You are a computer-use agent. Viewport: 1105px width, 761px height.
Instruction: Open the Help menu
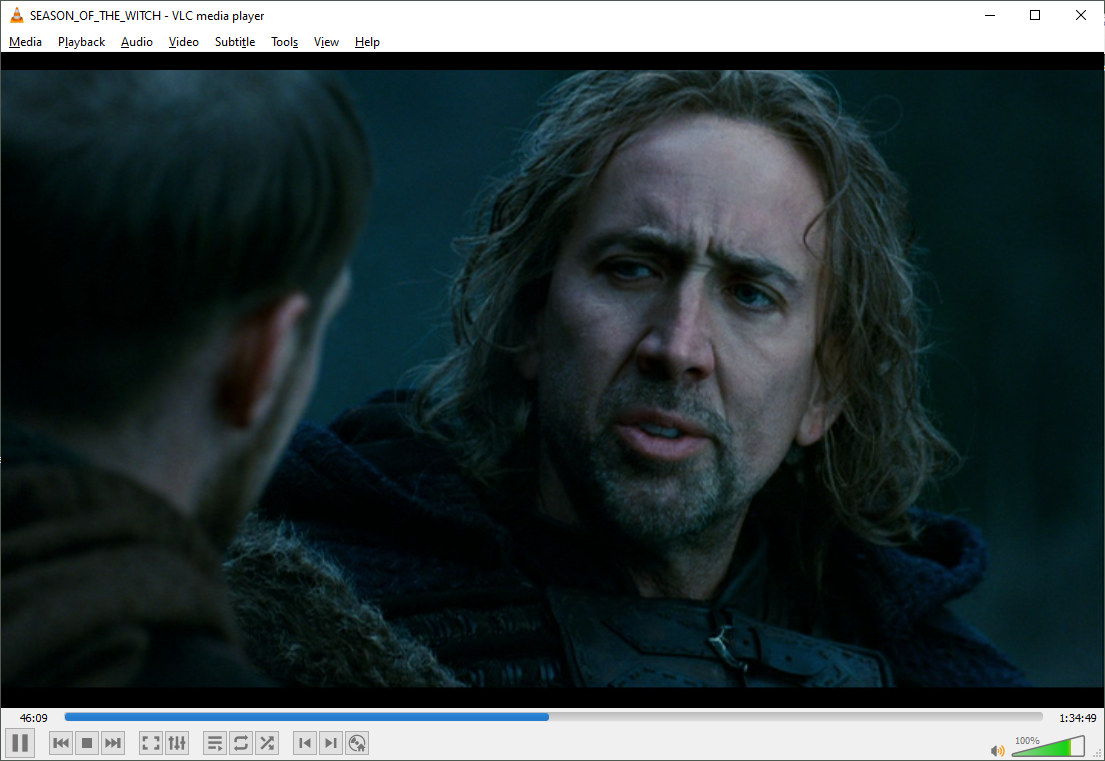[367, 42]
